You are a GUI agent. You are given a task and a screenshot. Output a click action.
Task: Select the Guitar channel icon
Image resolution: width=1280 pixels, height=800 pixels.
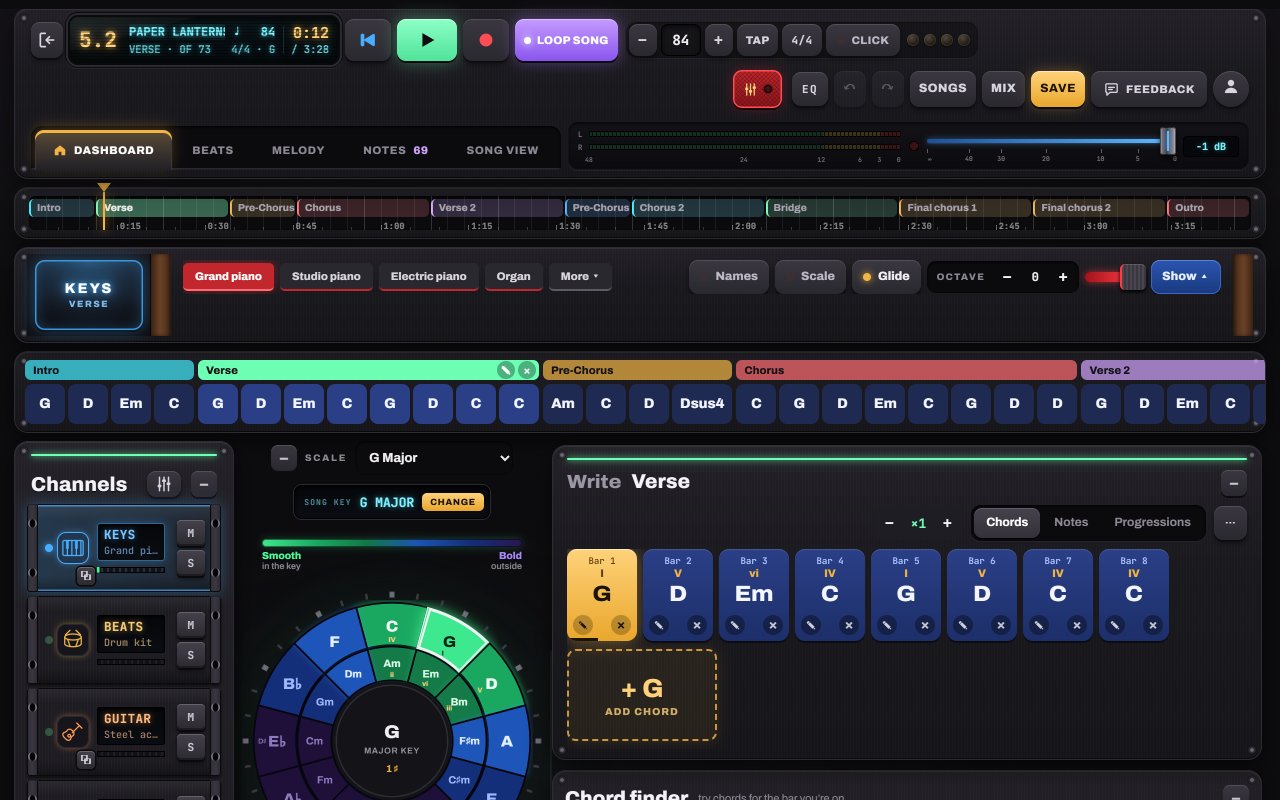click(x=73, y=730)
